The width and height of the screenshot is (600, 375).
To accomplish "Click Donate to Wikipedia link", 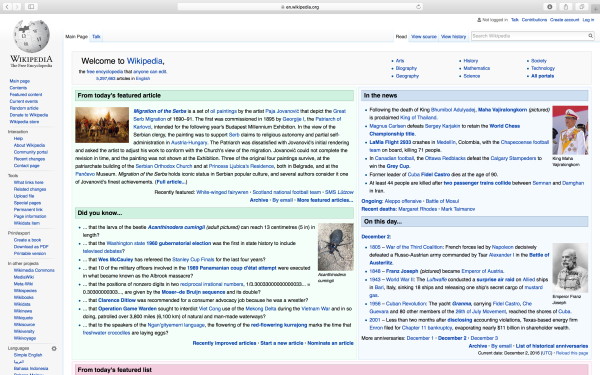I will [29, 115].
